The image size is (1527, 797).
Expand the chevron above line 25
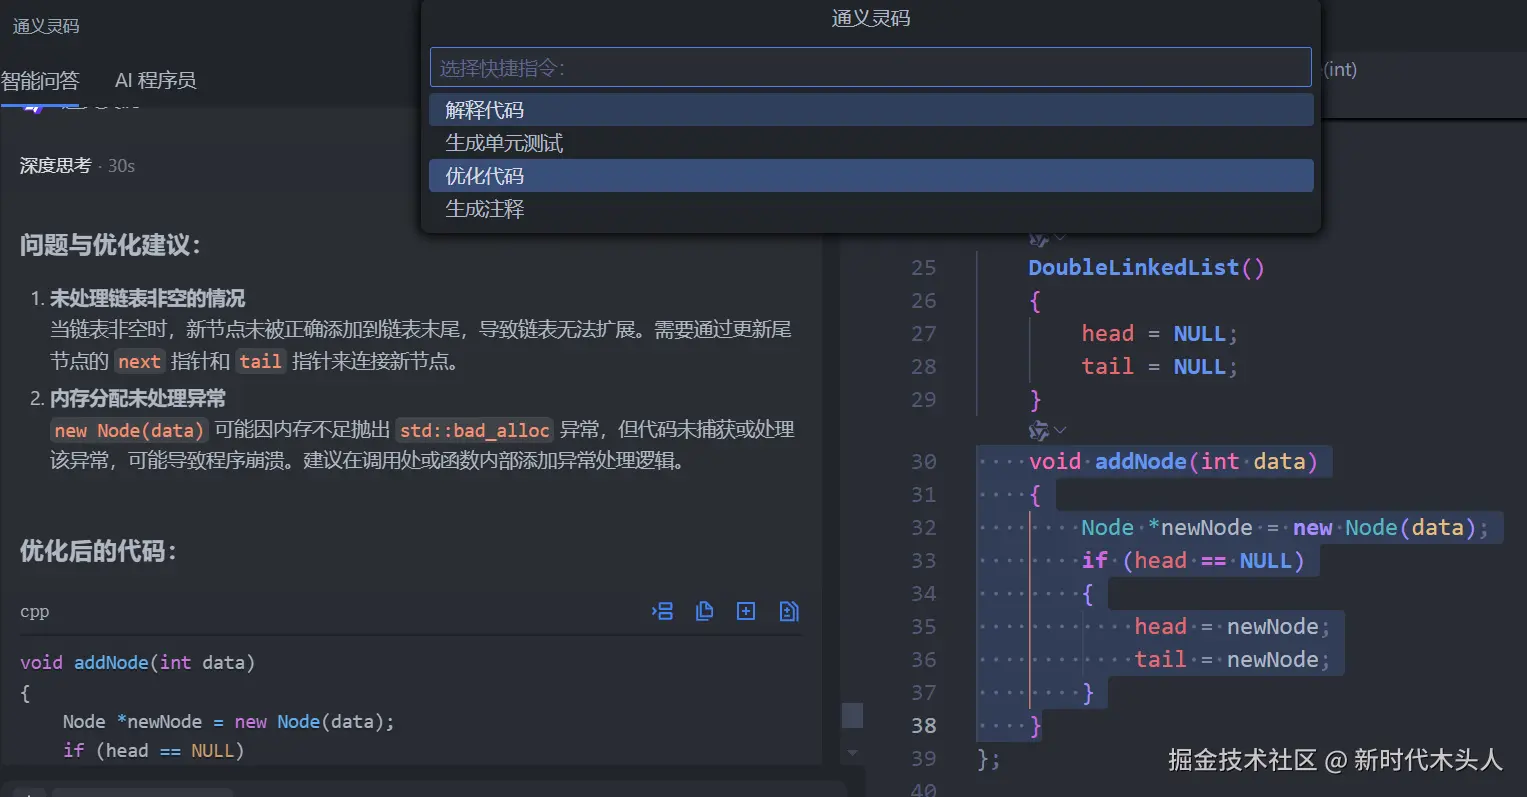point(1060,238)
